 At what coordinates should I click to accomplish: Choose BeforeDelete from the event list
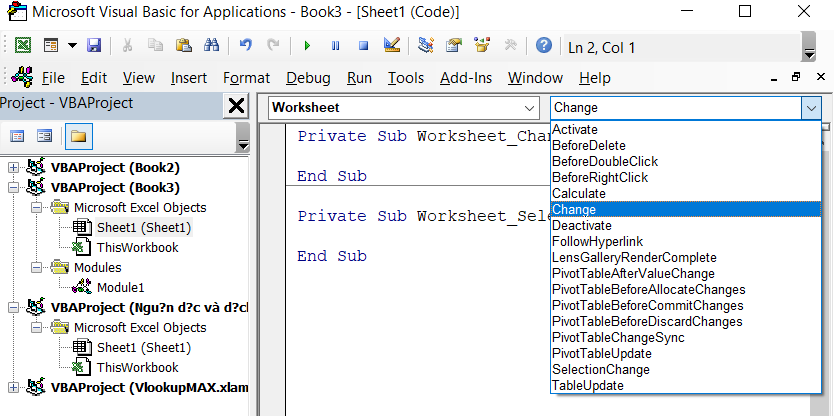tap(686, 146)
